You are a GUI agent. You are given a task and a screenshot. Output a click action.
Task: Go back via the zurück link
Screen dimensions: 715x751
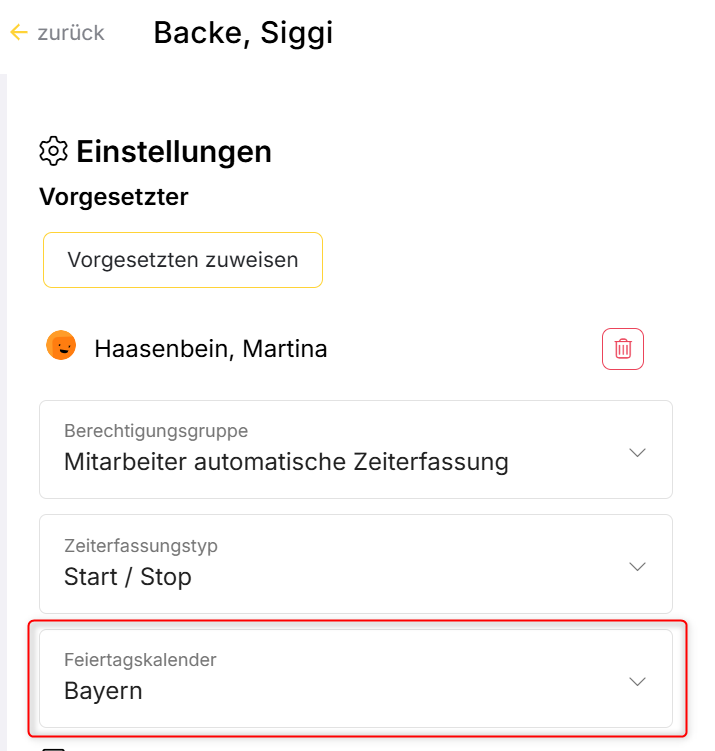coord(70,33)
